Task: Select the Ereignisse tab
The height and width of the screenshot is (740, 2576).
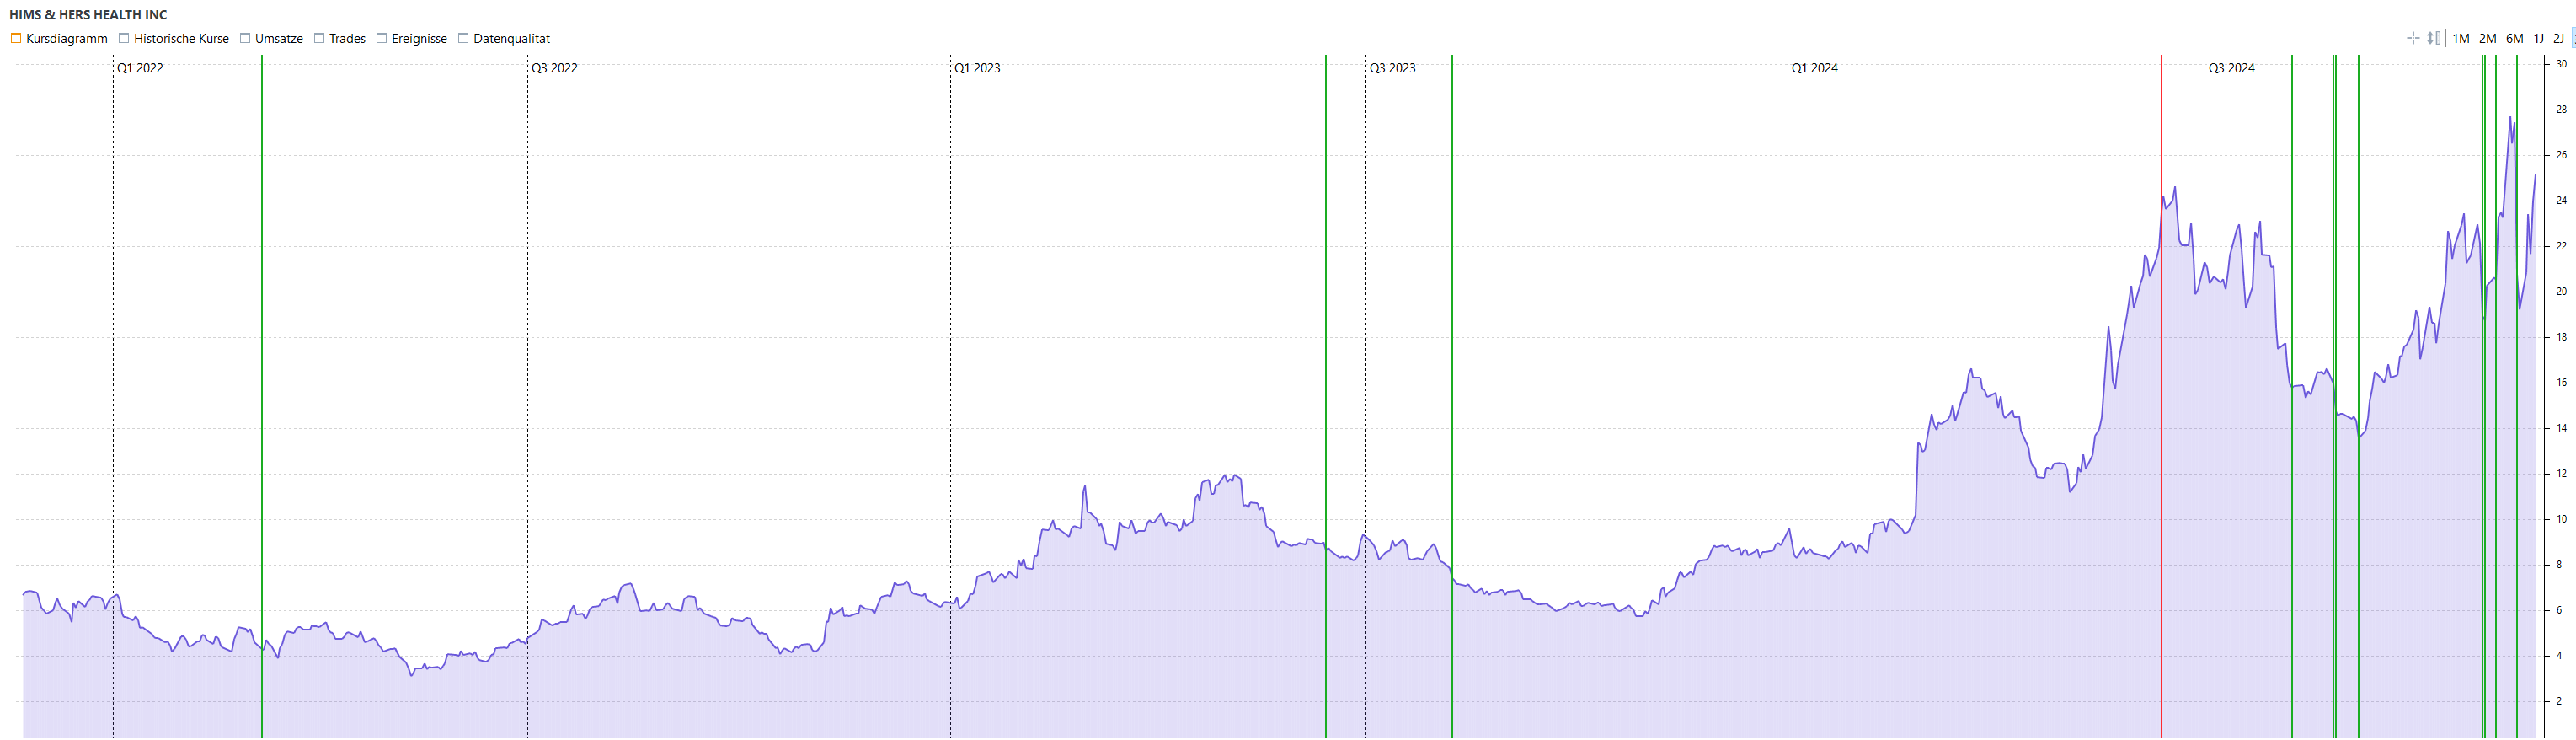Action: tap(412, 39)
